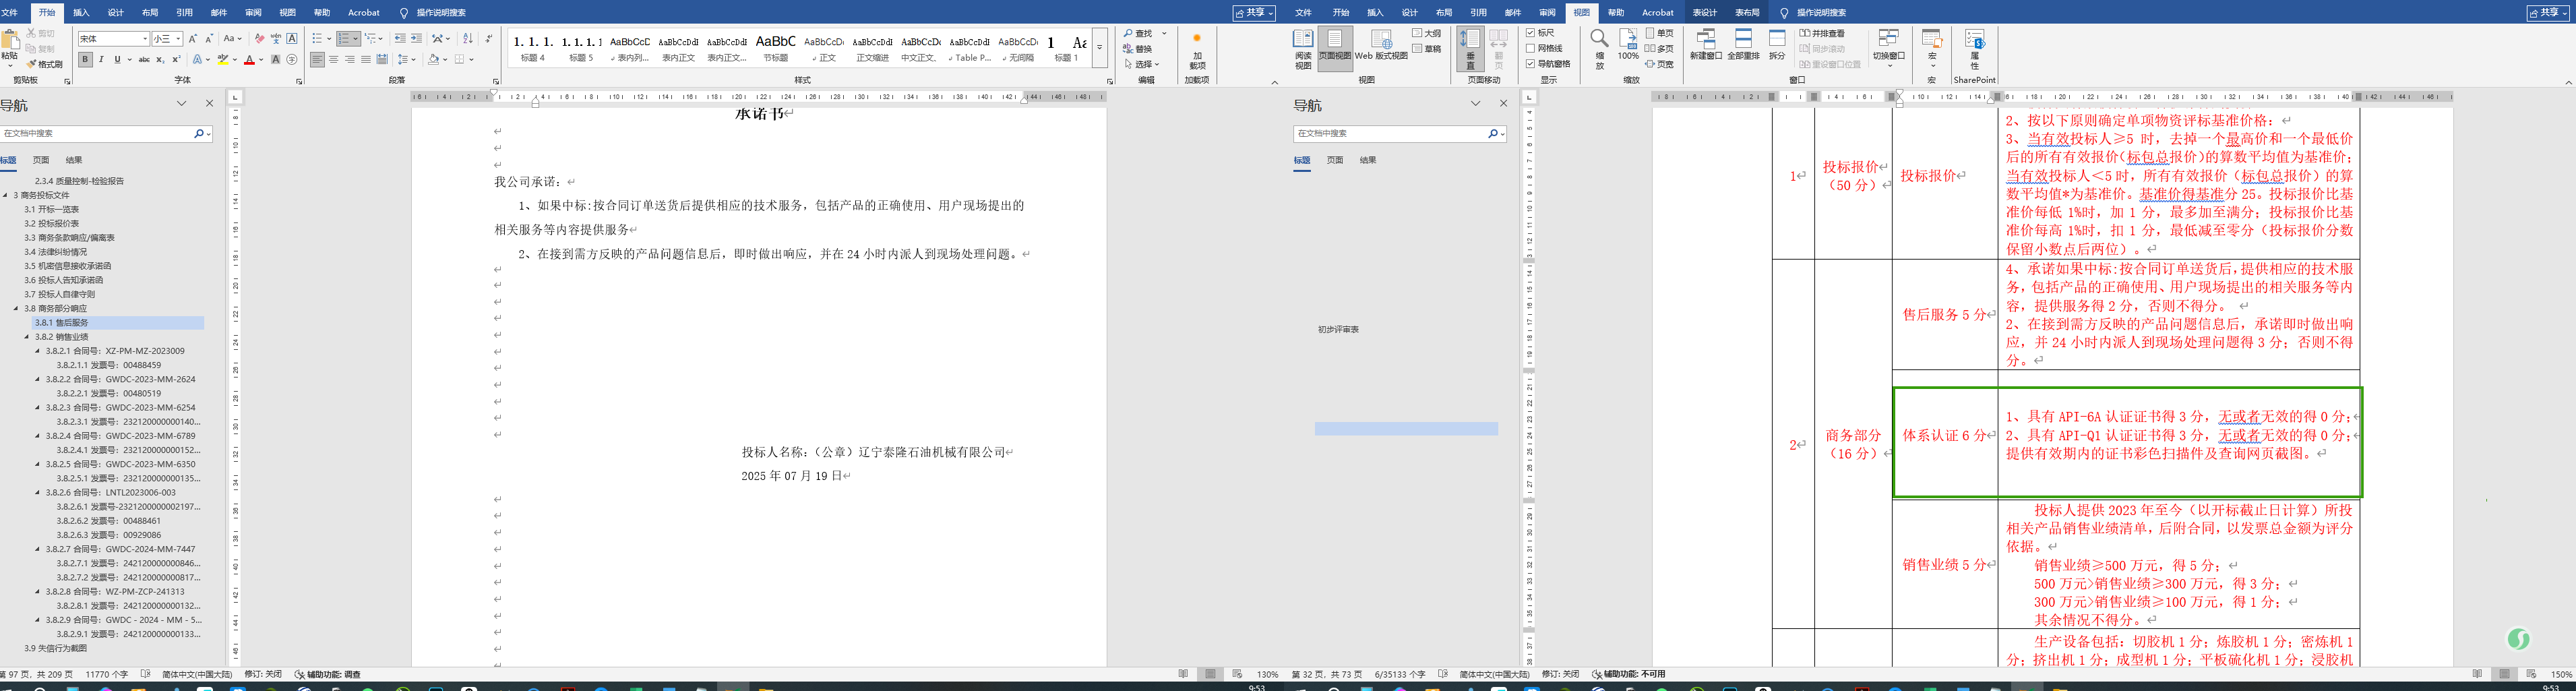
Task: Open the 加载项 add-ins button
Action: pos(1197,52)
